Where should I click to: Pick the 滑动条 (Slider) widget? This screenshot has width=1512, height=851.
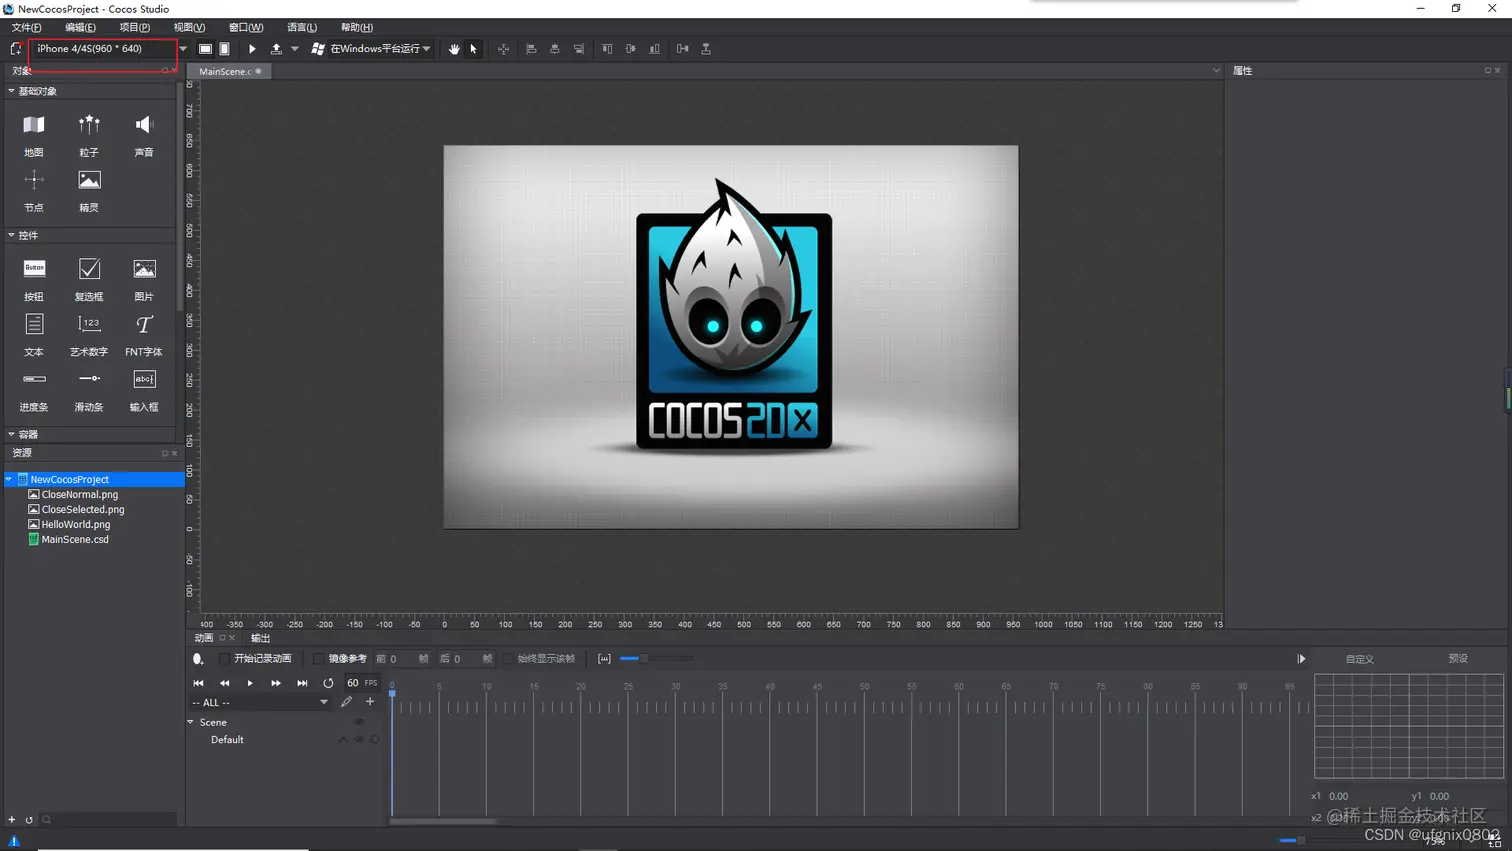click(x=89, y=379)
